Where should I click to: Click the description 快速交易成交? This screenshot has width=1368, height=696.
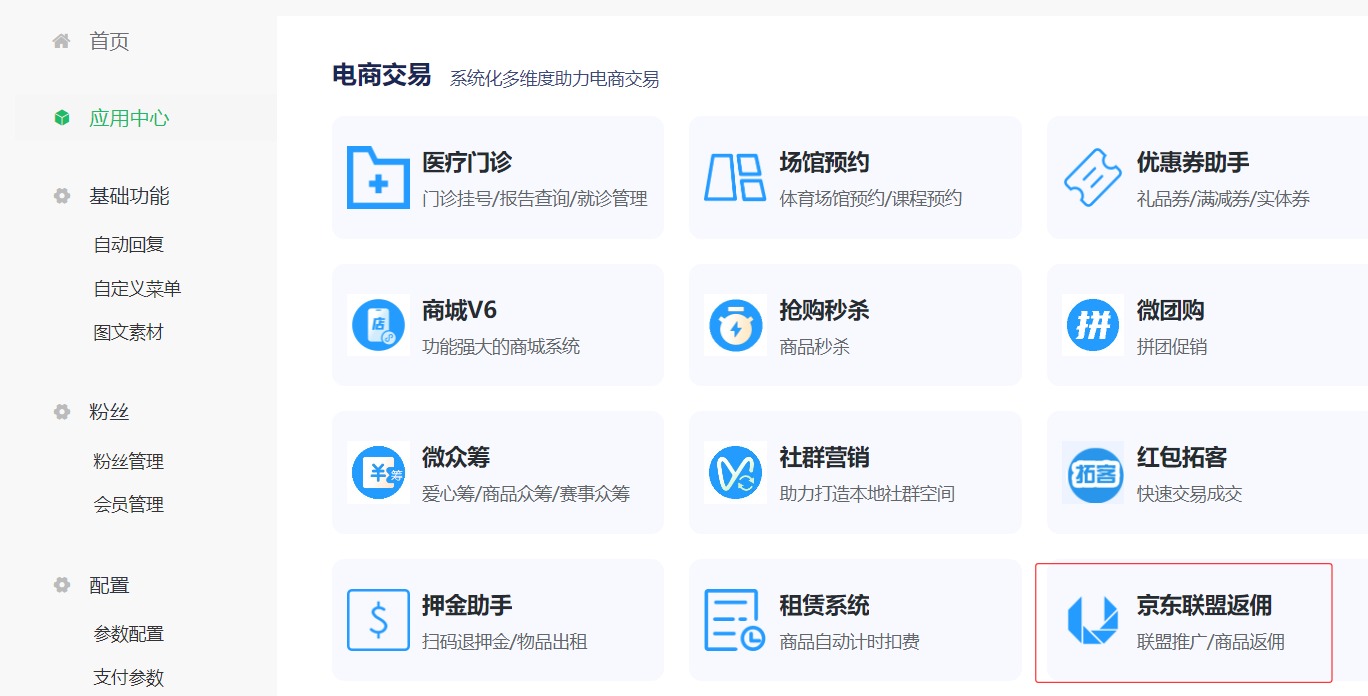point(1189,494)
